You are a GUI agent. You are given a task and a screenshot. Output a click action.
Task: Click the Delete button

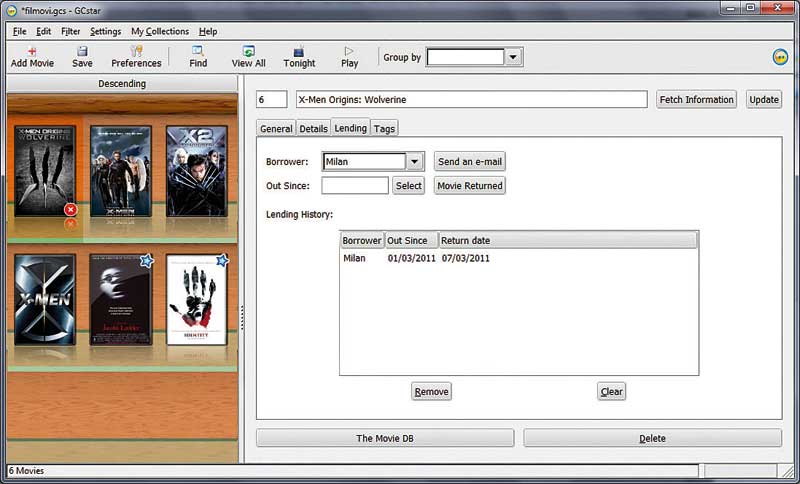653,438
